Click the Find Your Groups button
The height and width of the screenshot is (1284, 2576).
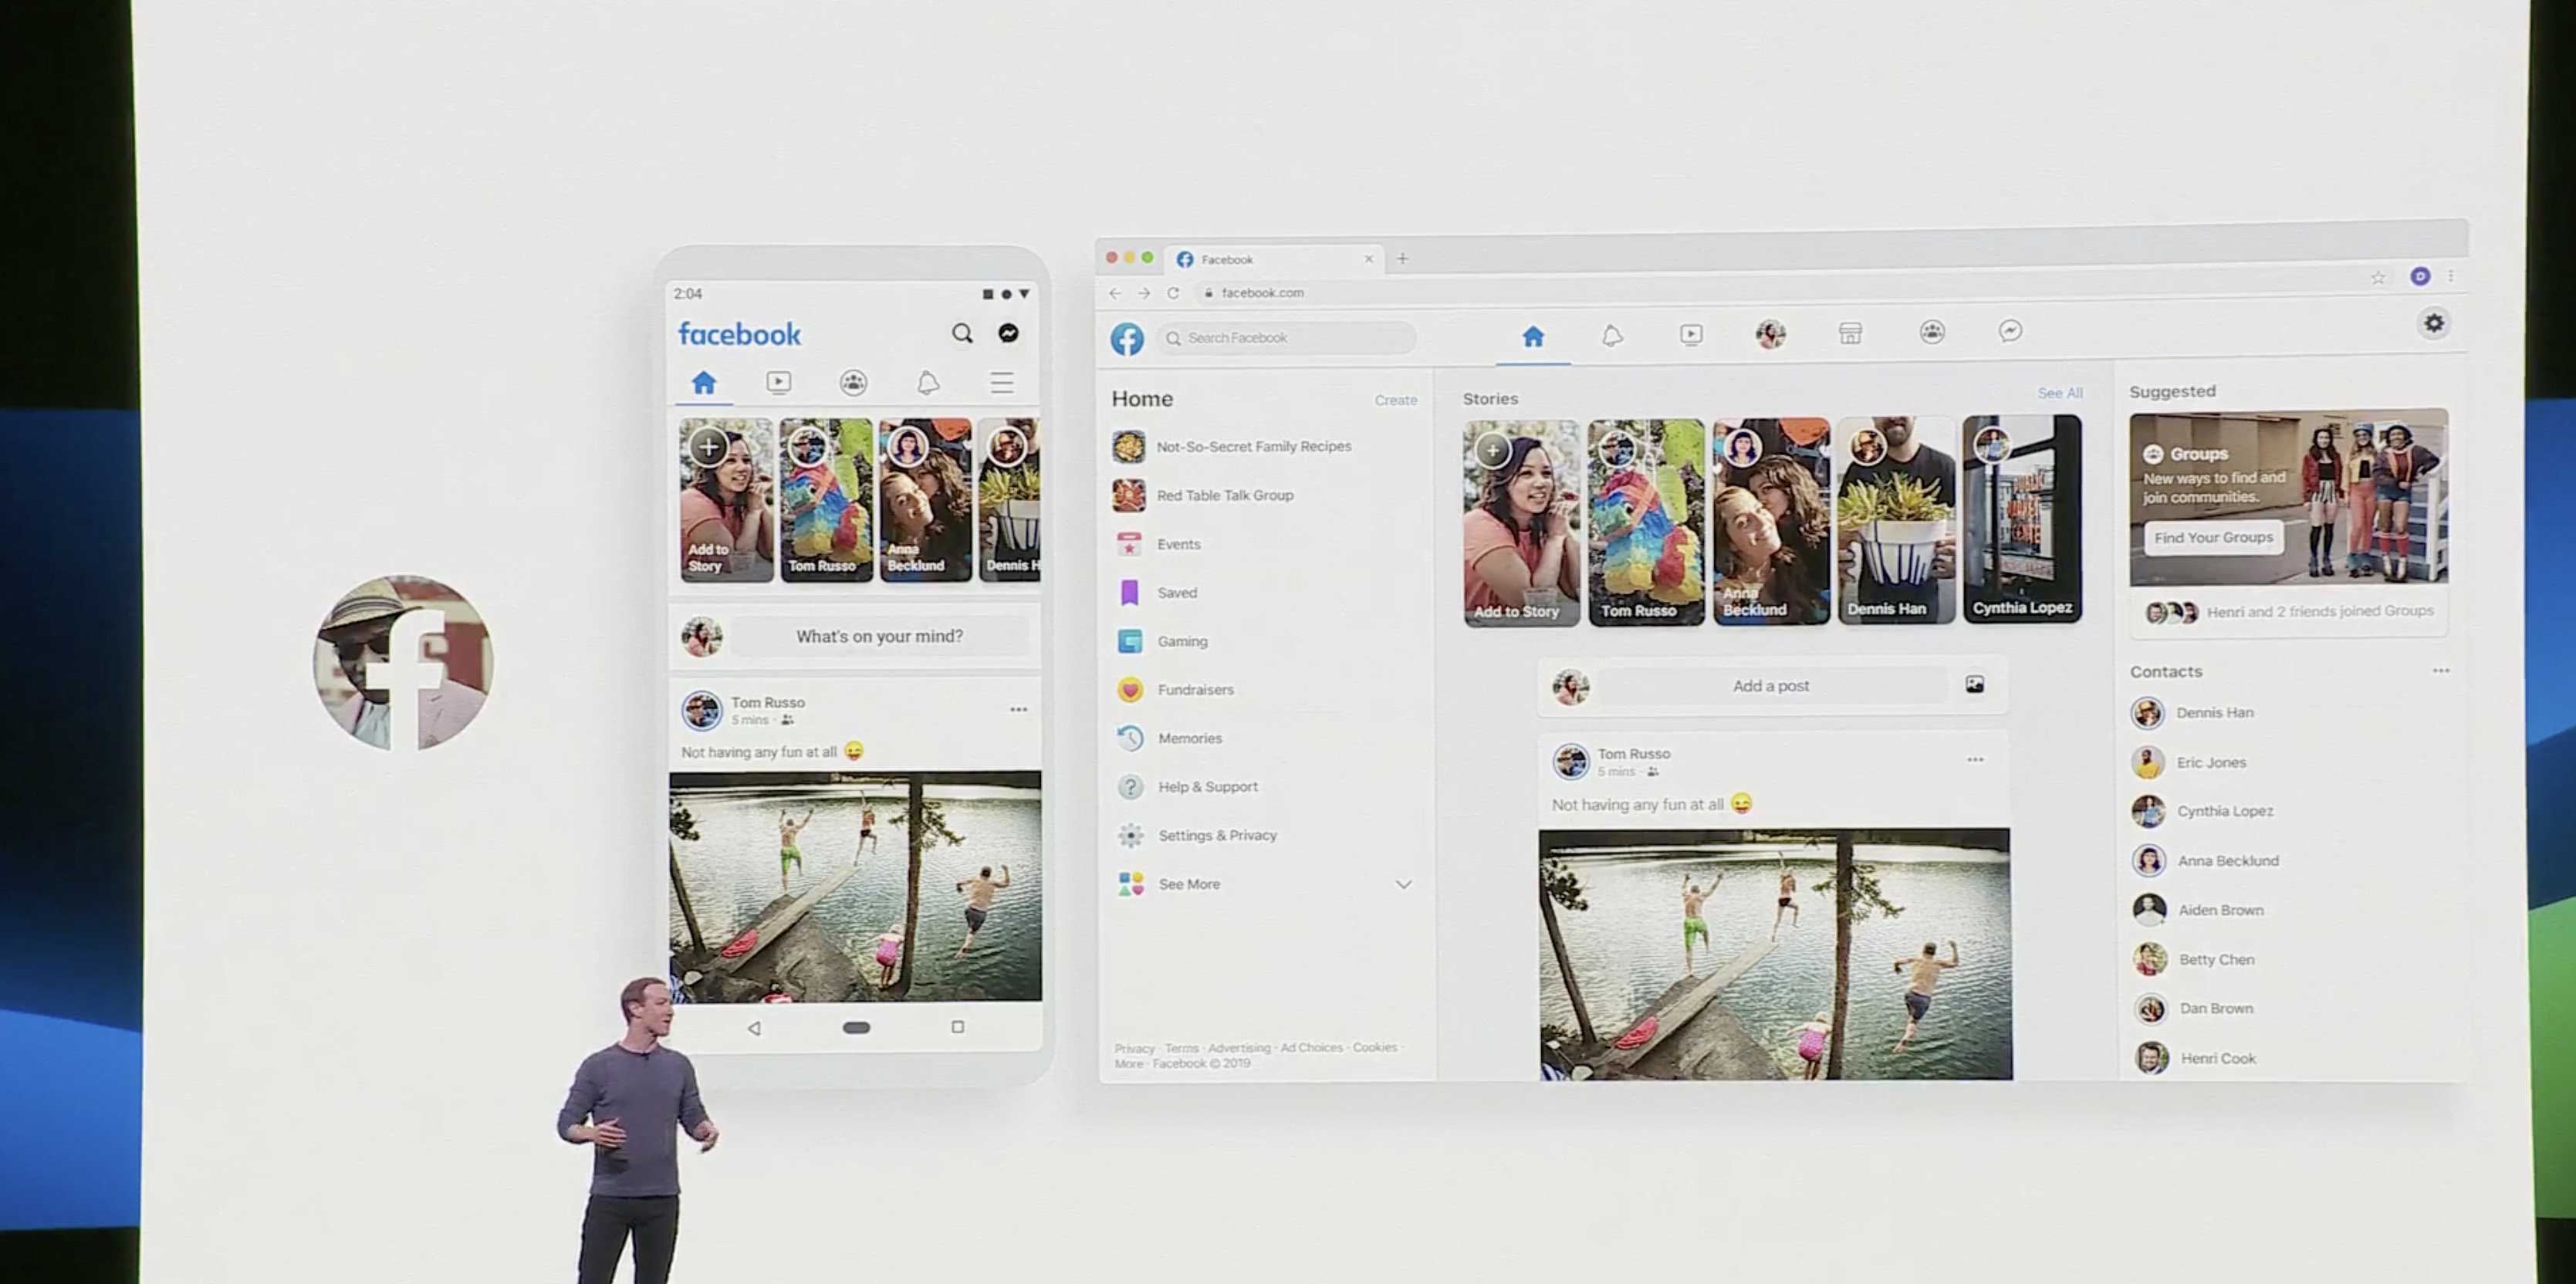(2213, 537)
